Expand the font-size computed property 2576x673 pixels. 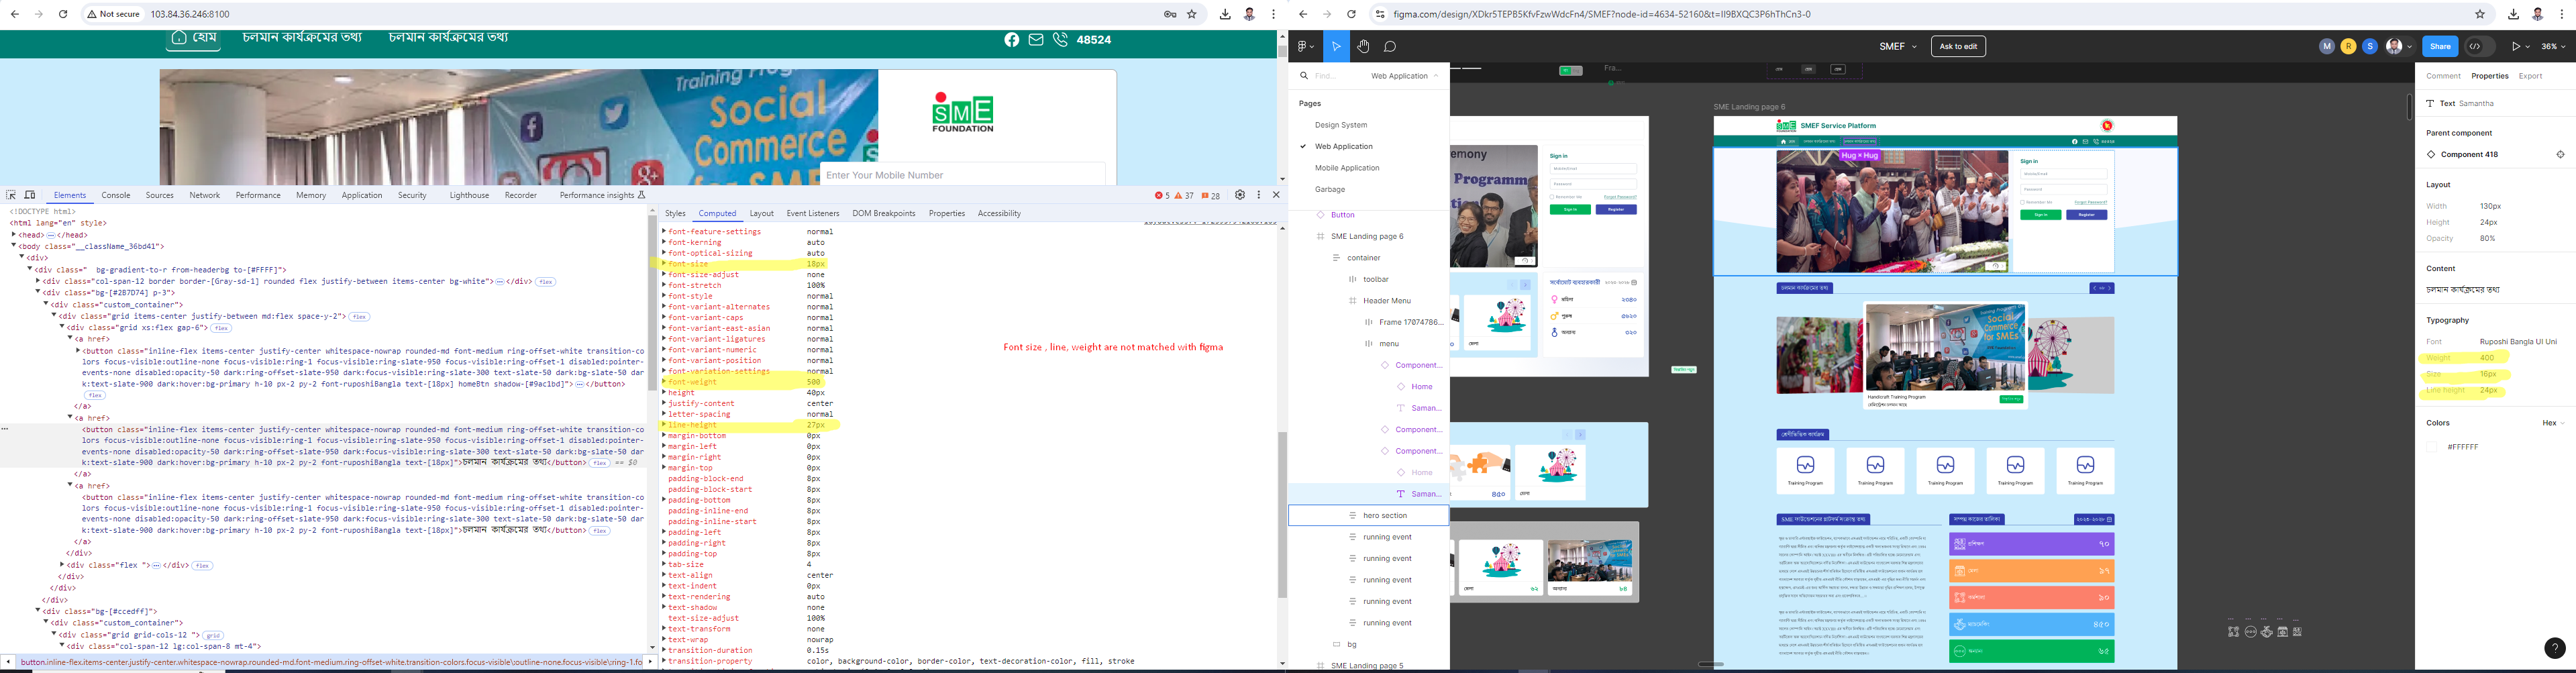click(663, 264)
